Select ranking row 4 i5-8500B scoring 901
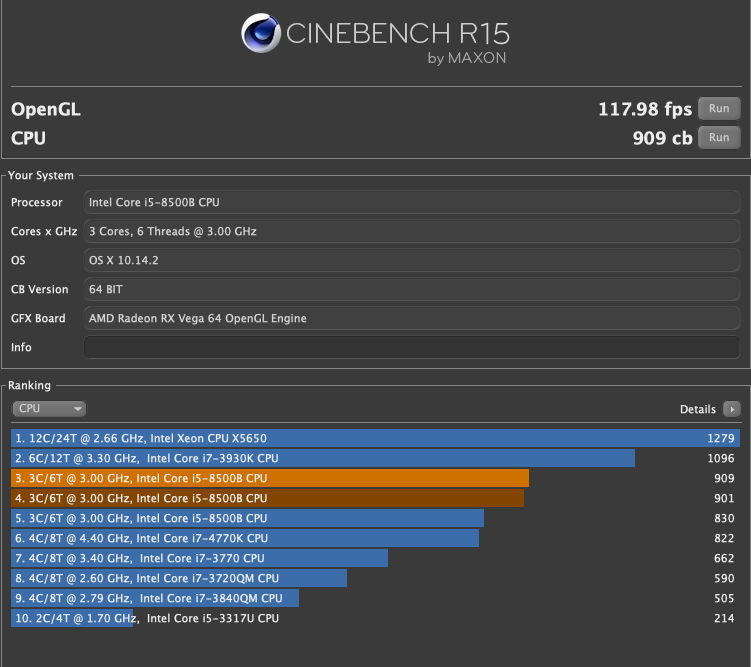The width and height of the screenshot is (751, 667). coord(376,498)
